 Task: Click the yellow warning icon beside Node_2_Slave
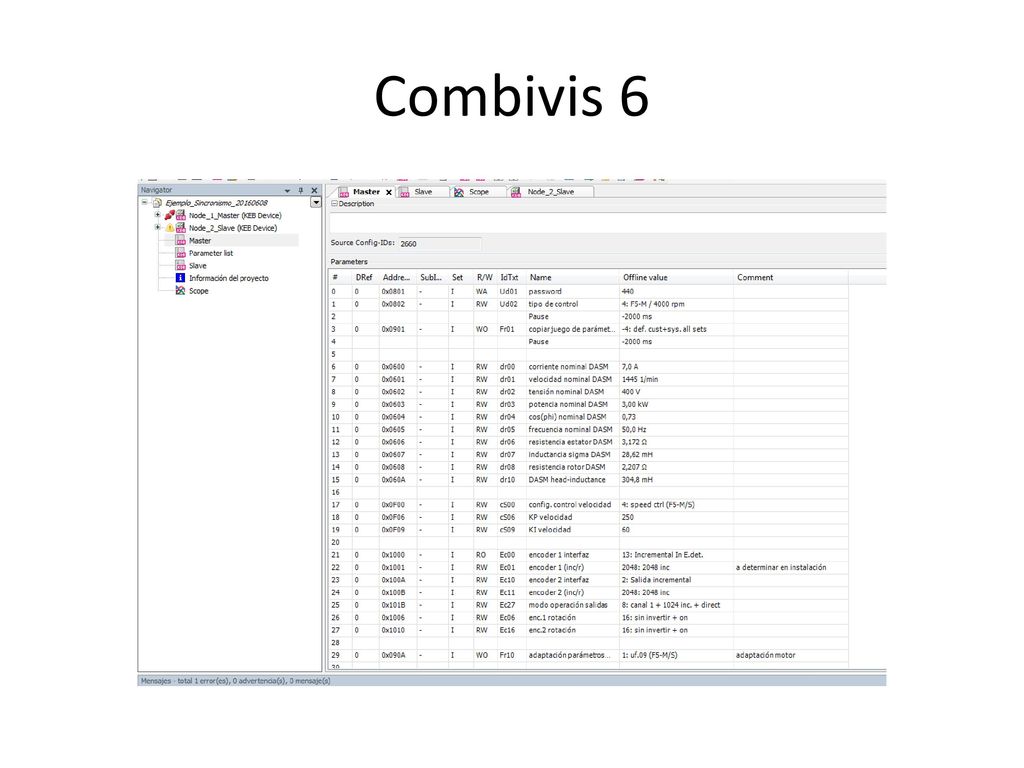pyautogui.click(x=170, y=228)
